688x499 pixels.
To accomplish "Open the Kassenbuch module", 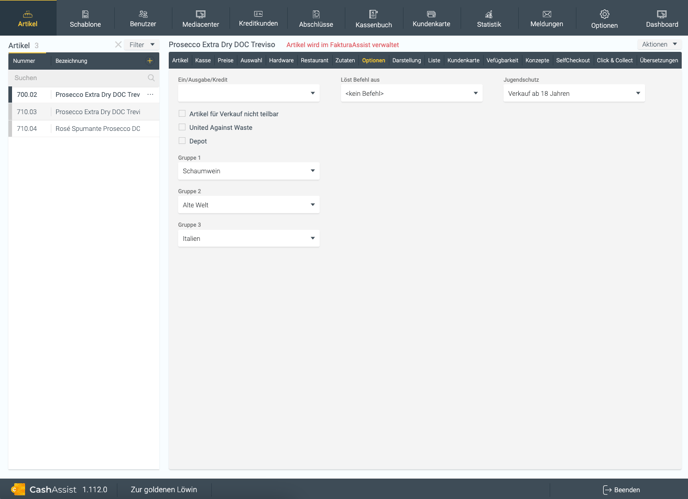I will (x=373, y=18).
